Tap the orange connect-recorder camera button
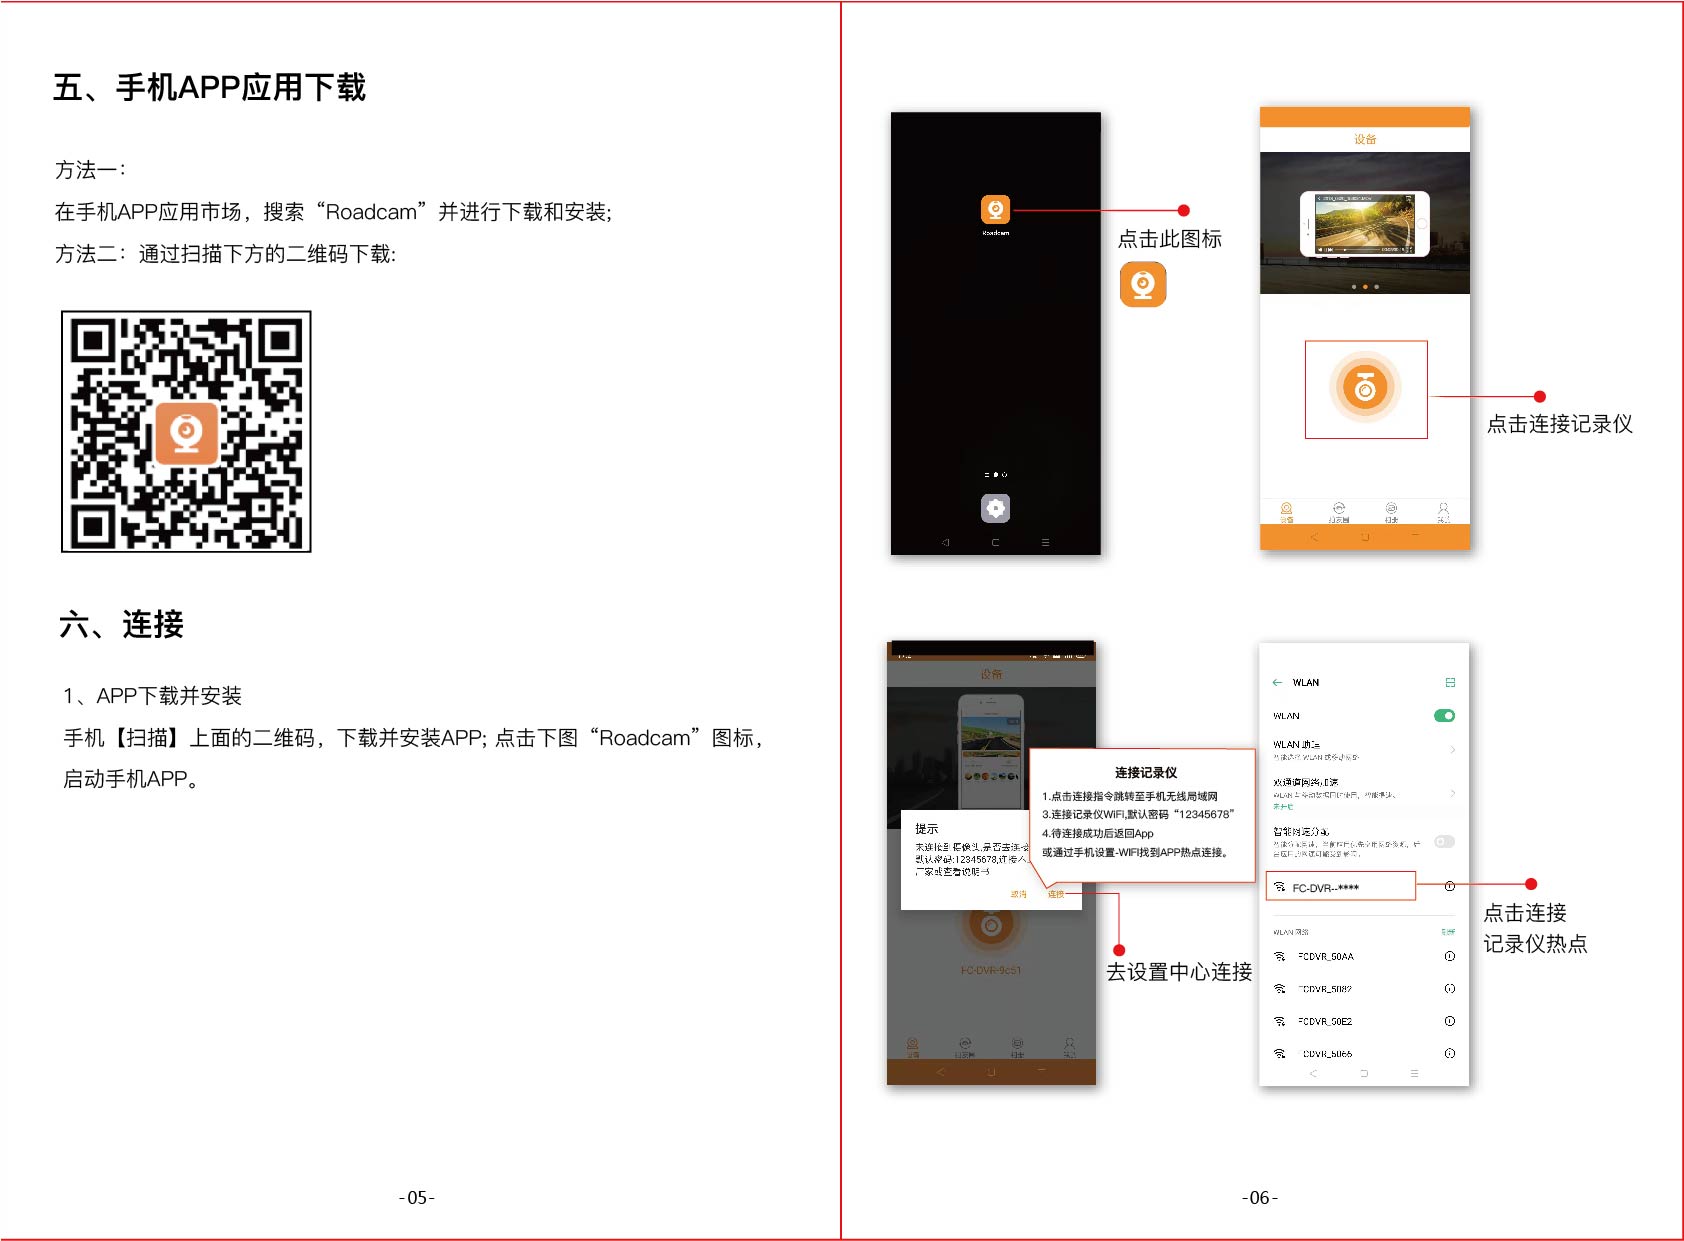The image size is (1684, 1241). click(x=1365, y=388)
